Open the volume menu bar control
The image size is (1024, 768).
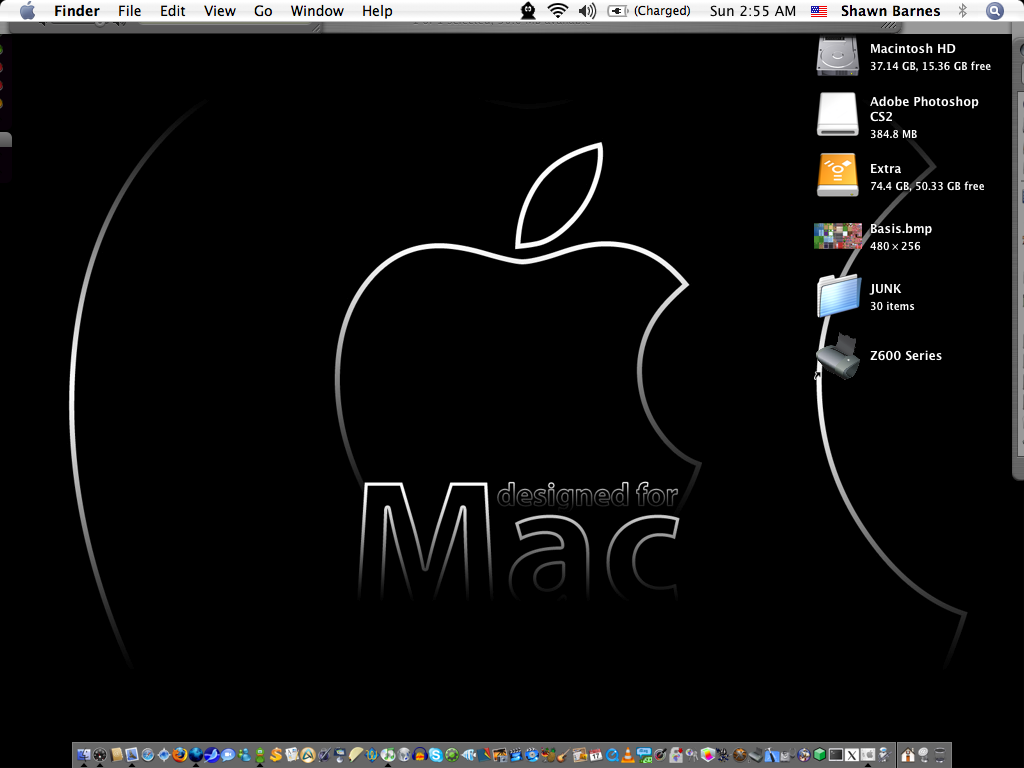pyautogui.click(x=587, y=10)
